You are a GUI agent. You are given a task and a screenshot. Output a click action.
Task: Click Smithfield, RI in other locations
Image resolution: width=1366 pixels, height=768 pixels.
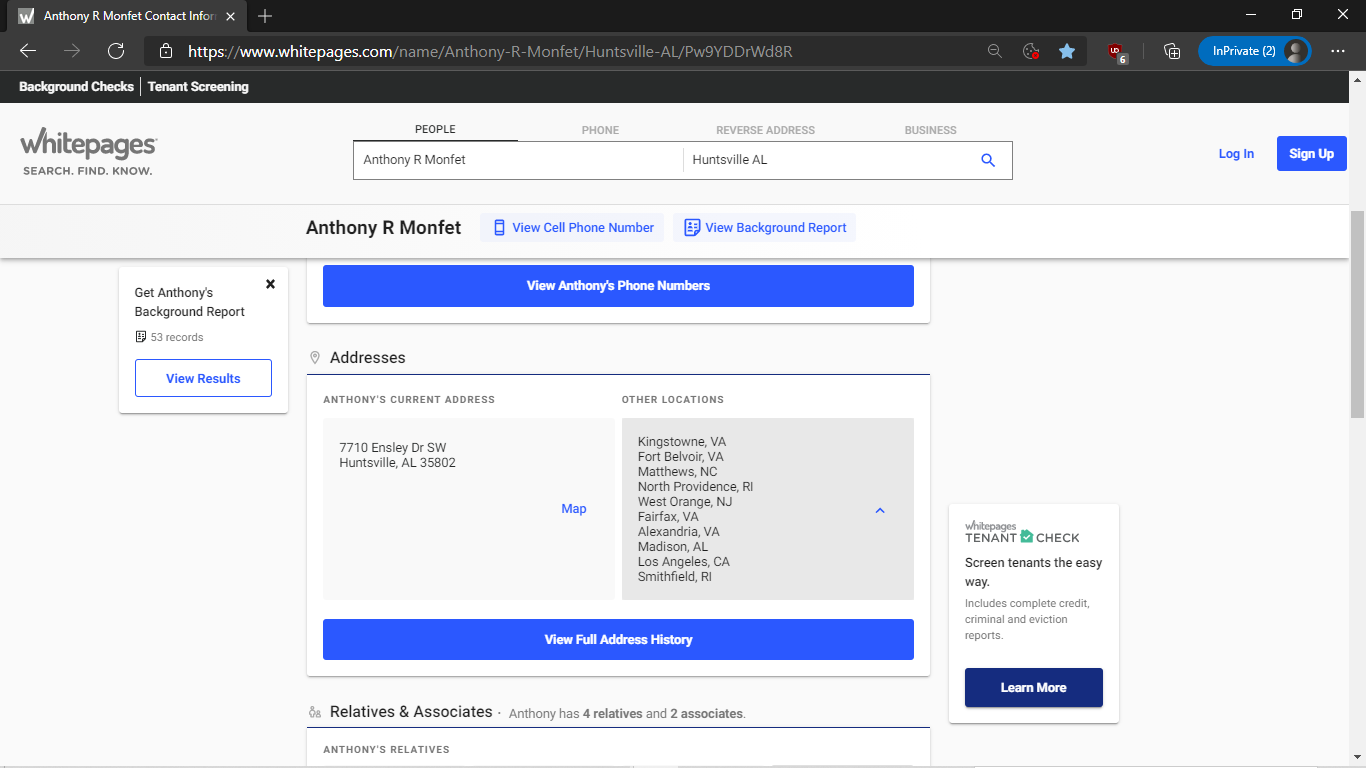tap(675, 576)
